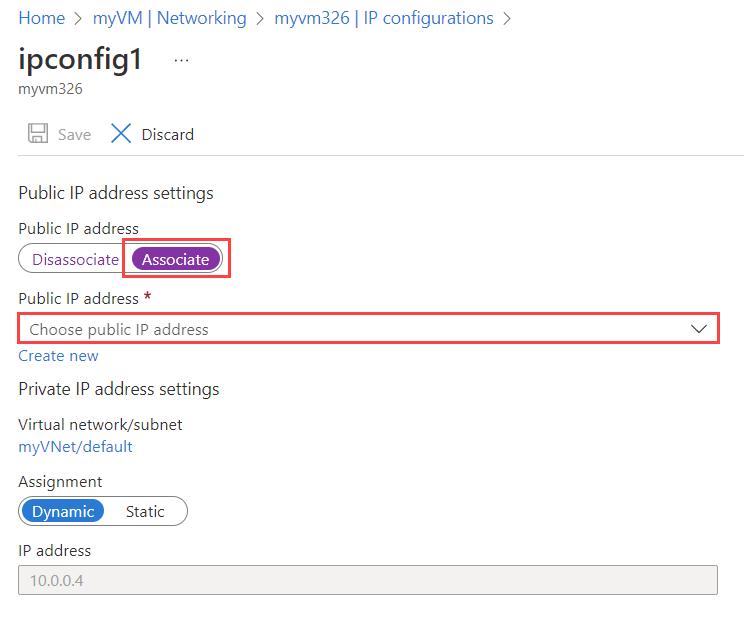Click the breadcrumb chevron after Home
Screen dimensions: 744x620
(x=79, y=18)
